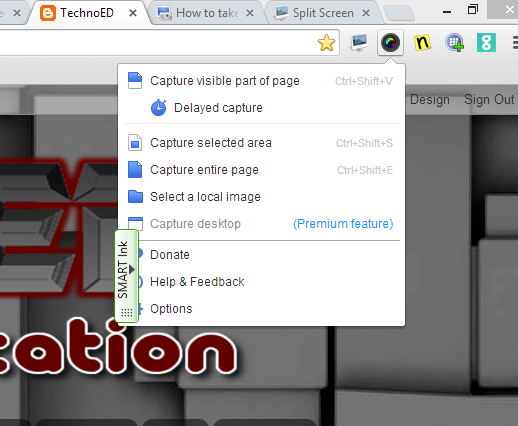This screenshot has height=426, width=518.
Task: Click the favicon on Split Screen tab
Action: [281, 13]
